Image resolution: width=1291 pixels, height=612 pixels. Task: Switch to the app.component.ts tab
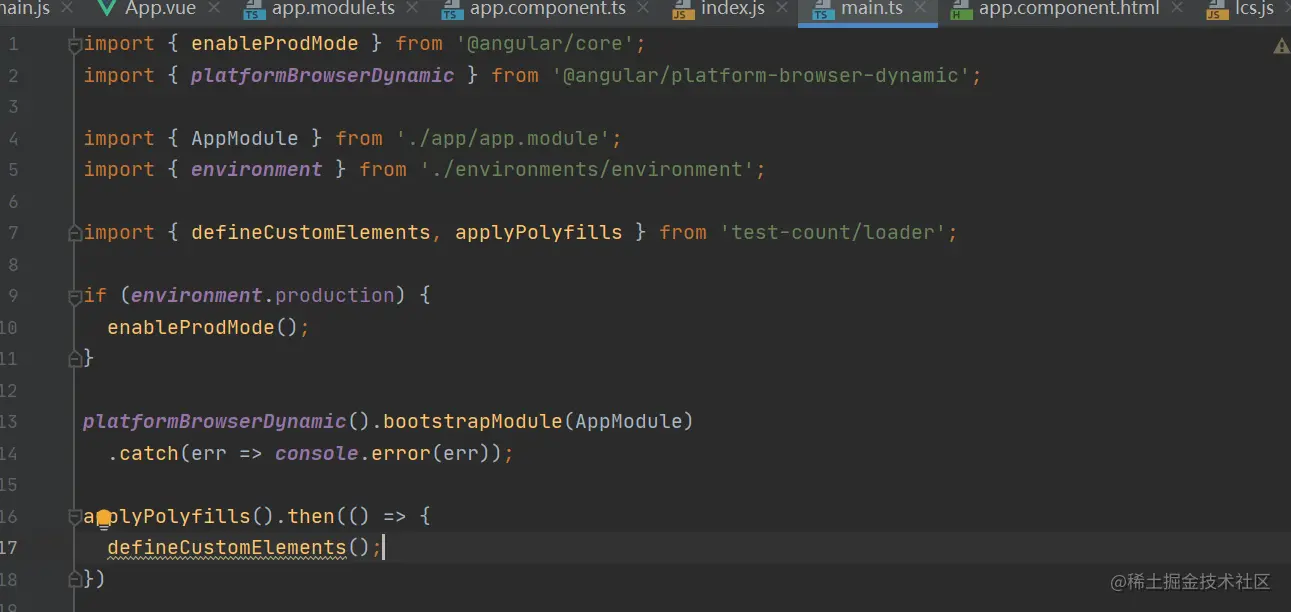pos(548,9)
